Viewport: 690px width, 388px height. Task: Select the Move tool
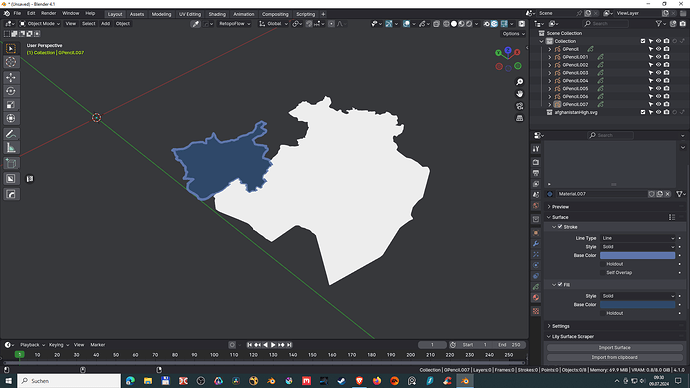pyautogui.click(x=11, y=77)
